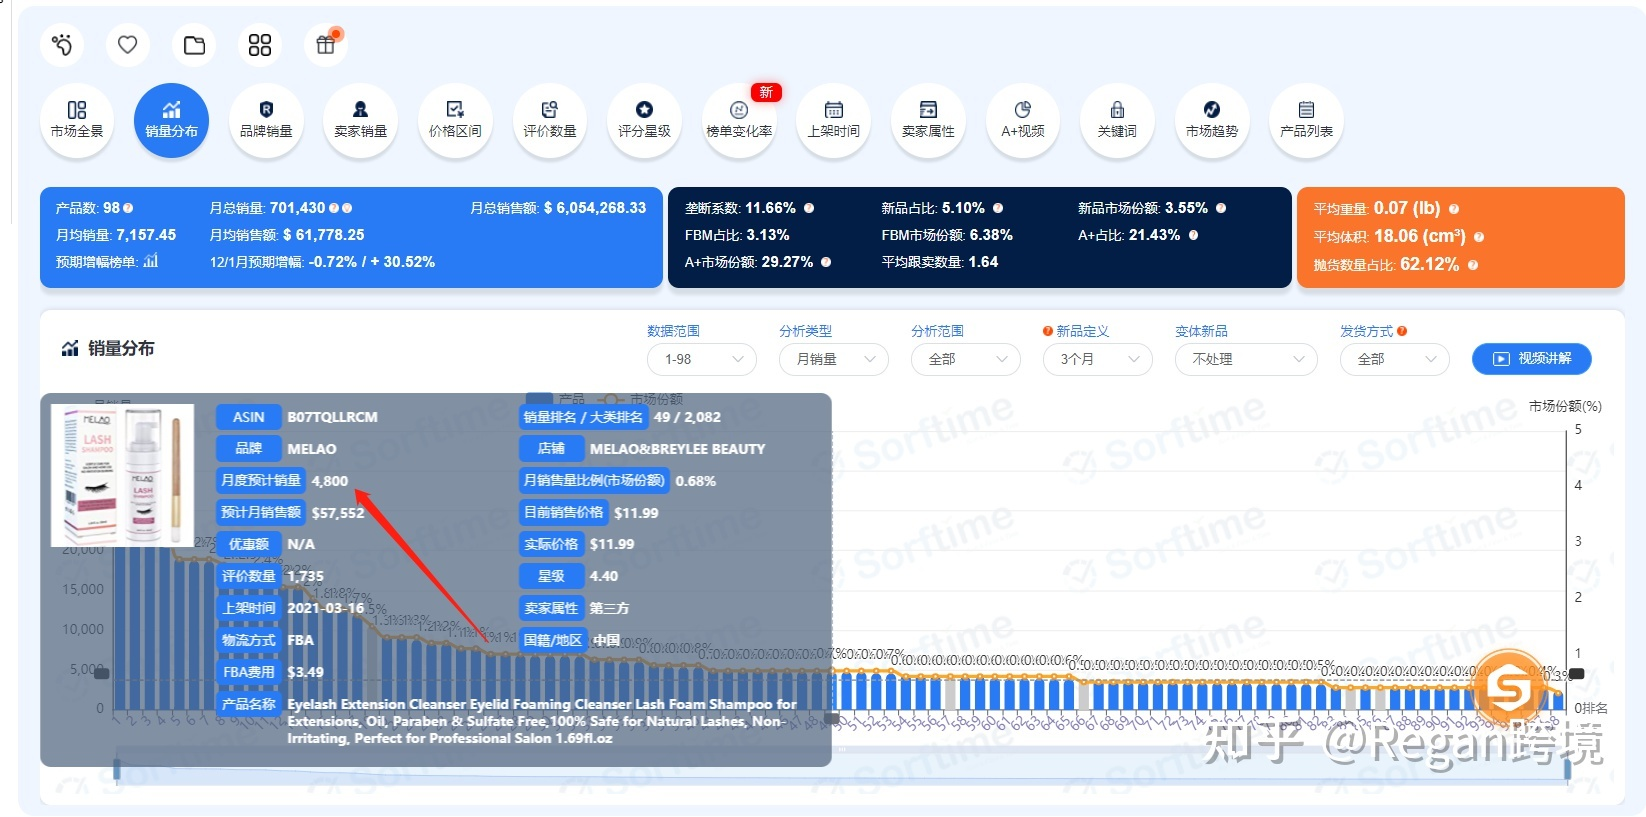Switch to the 价格区间 tab

(455, 120)
